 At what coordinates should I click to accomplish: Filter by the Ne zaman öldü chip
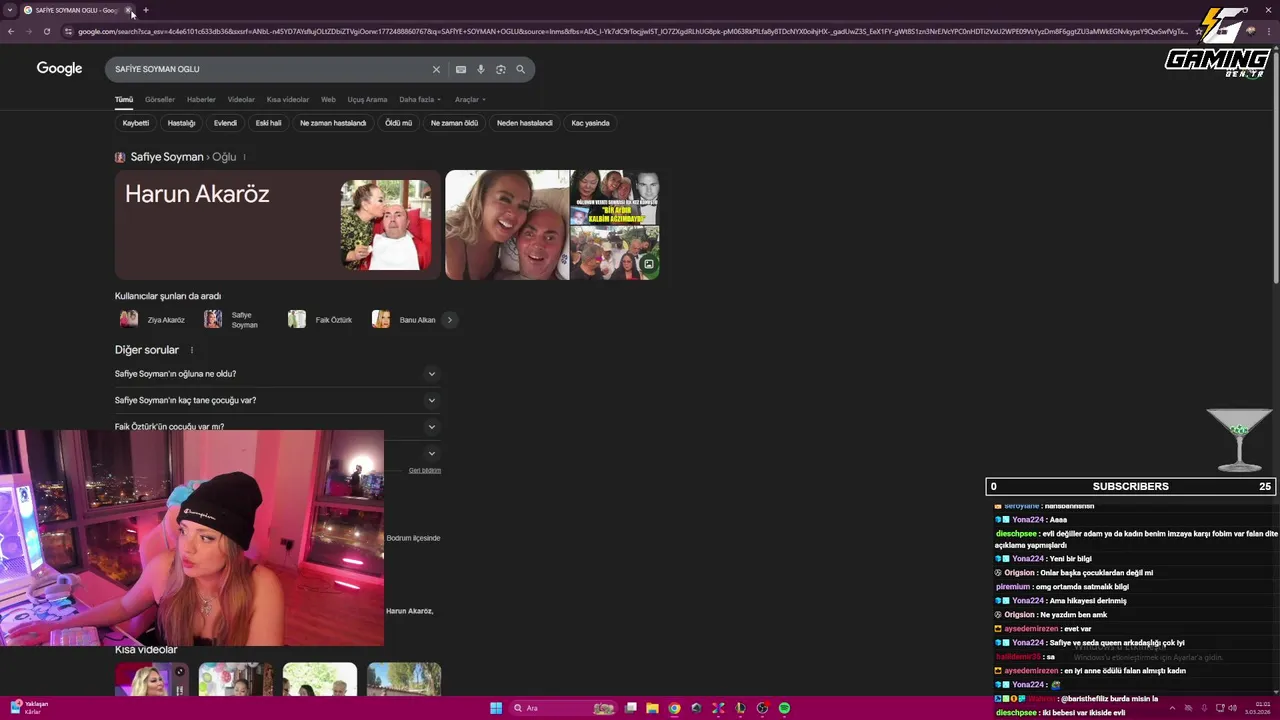pyautogui.click(x=454, y=123)
